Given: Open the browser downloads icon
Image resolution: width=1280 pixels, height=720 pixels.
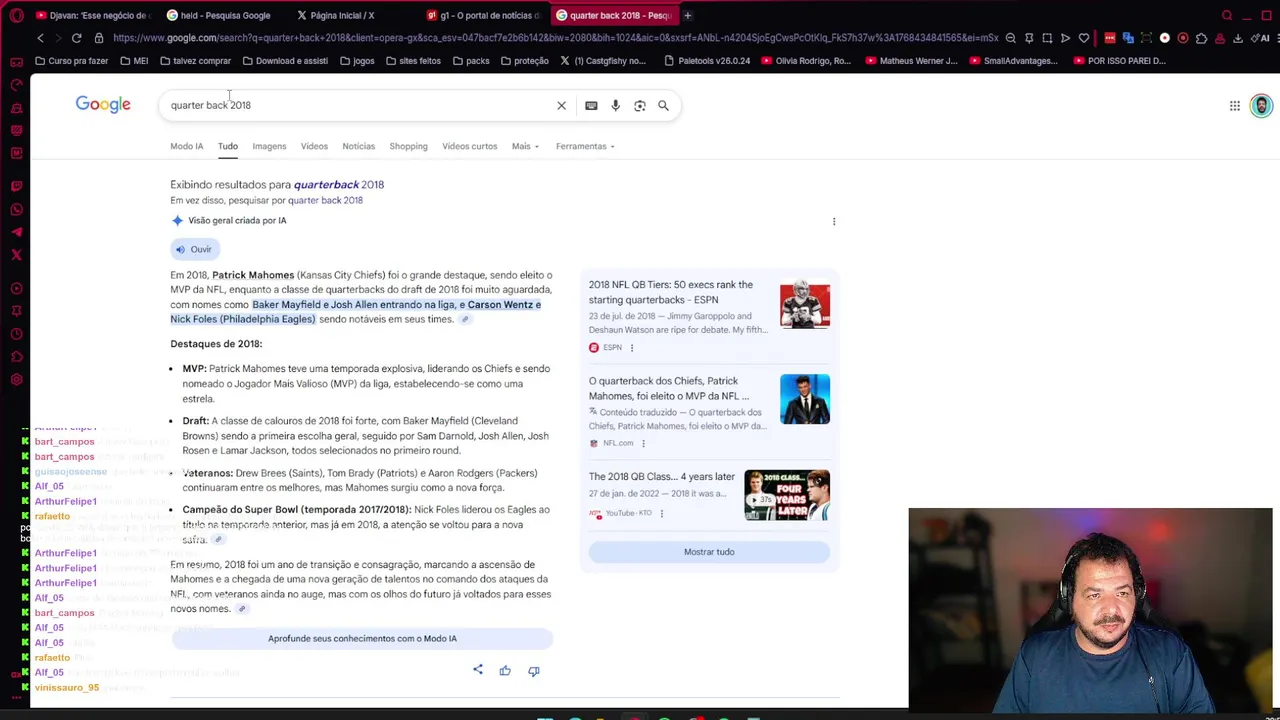Looking at the screenshot, I should tap(1238, 38).
